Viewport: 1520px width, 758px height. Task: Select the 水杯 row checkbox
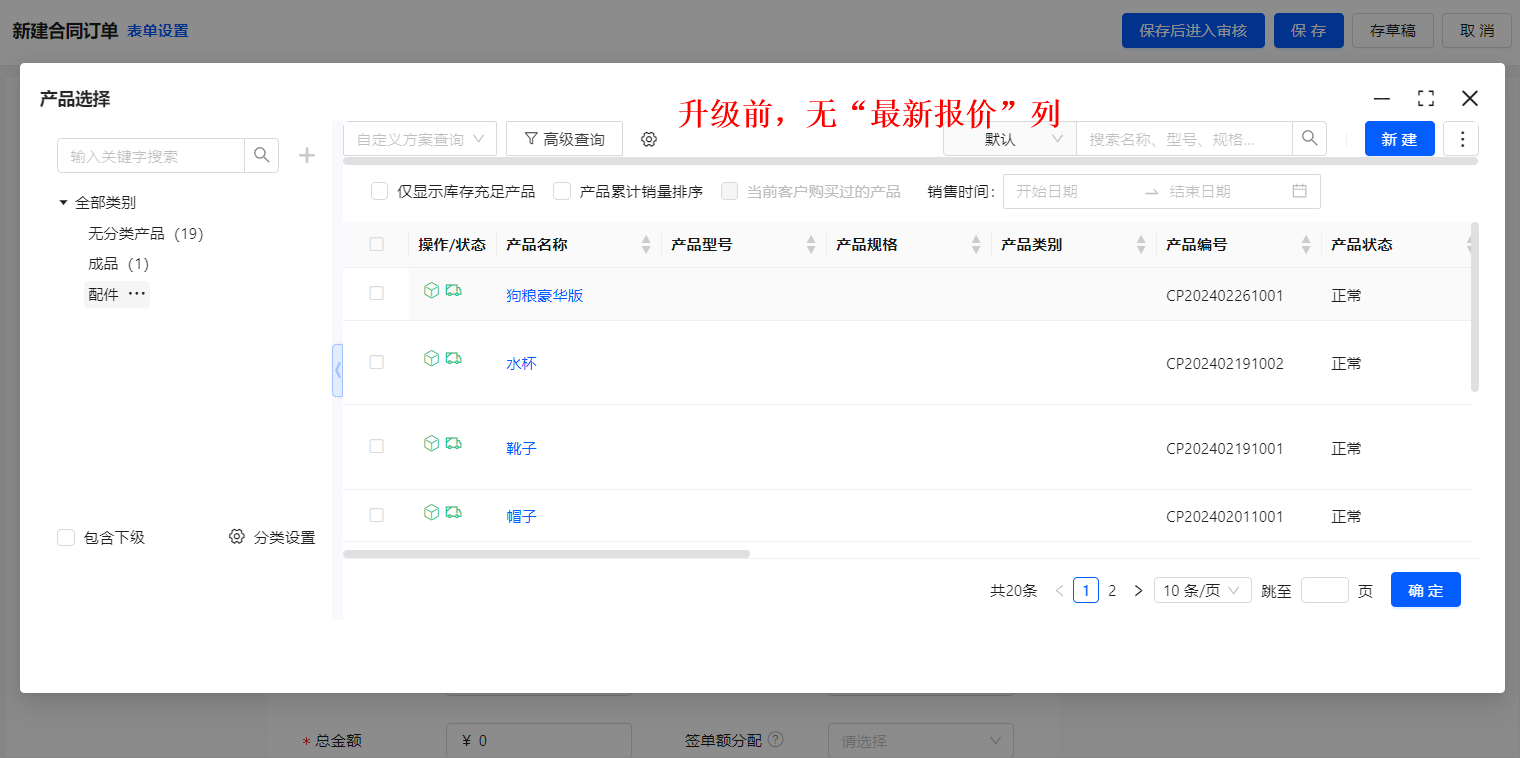point(376,362)
